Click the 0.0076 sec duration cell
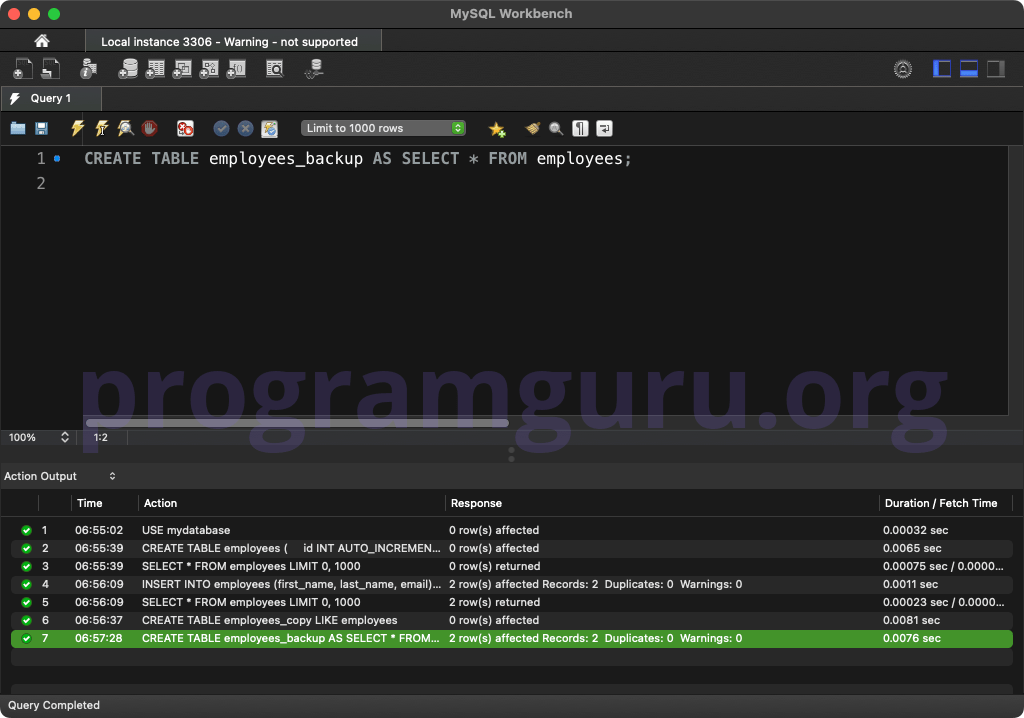The height and width of the screenshot is (718, 1024). pos(912,638)
